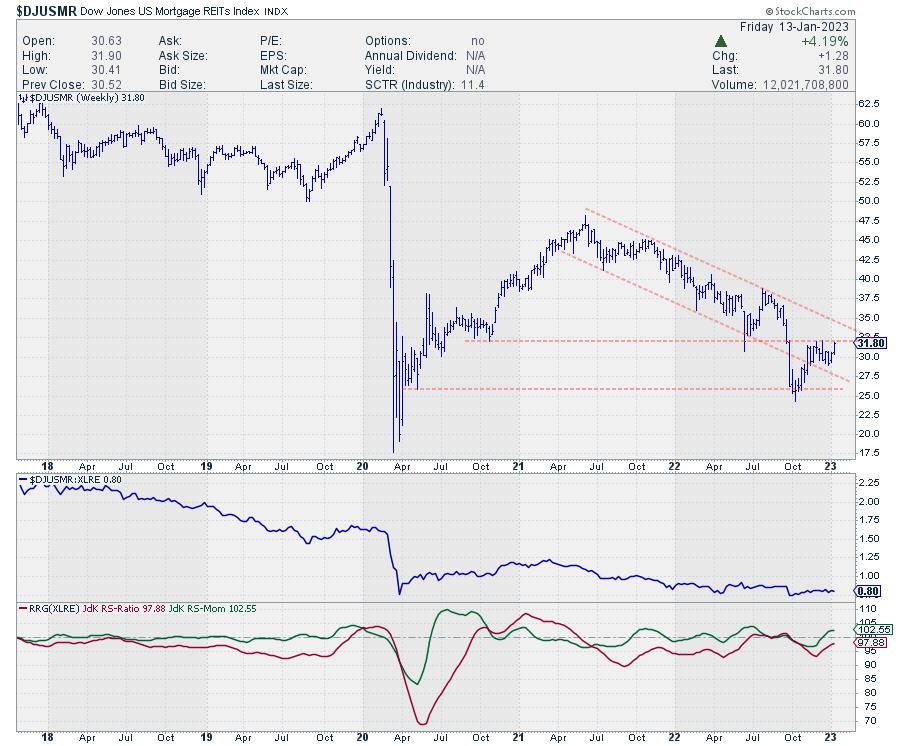Click the 'Friday 13-Jan-2023' date text

tap(794, 27)
